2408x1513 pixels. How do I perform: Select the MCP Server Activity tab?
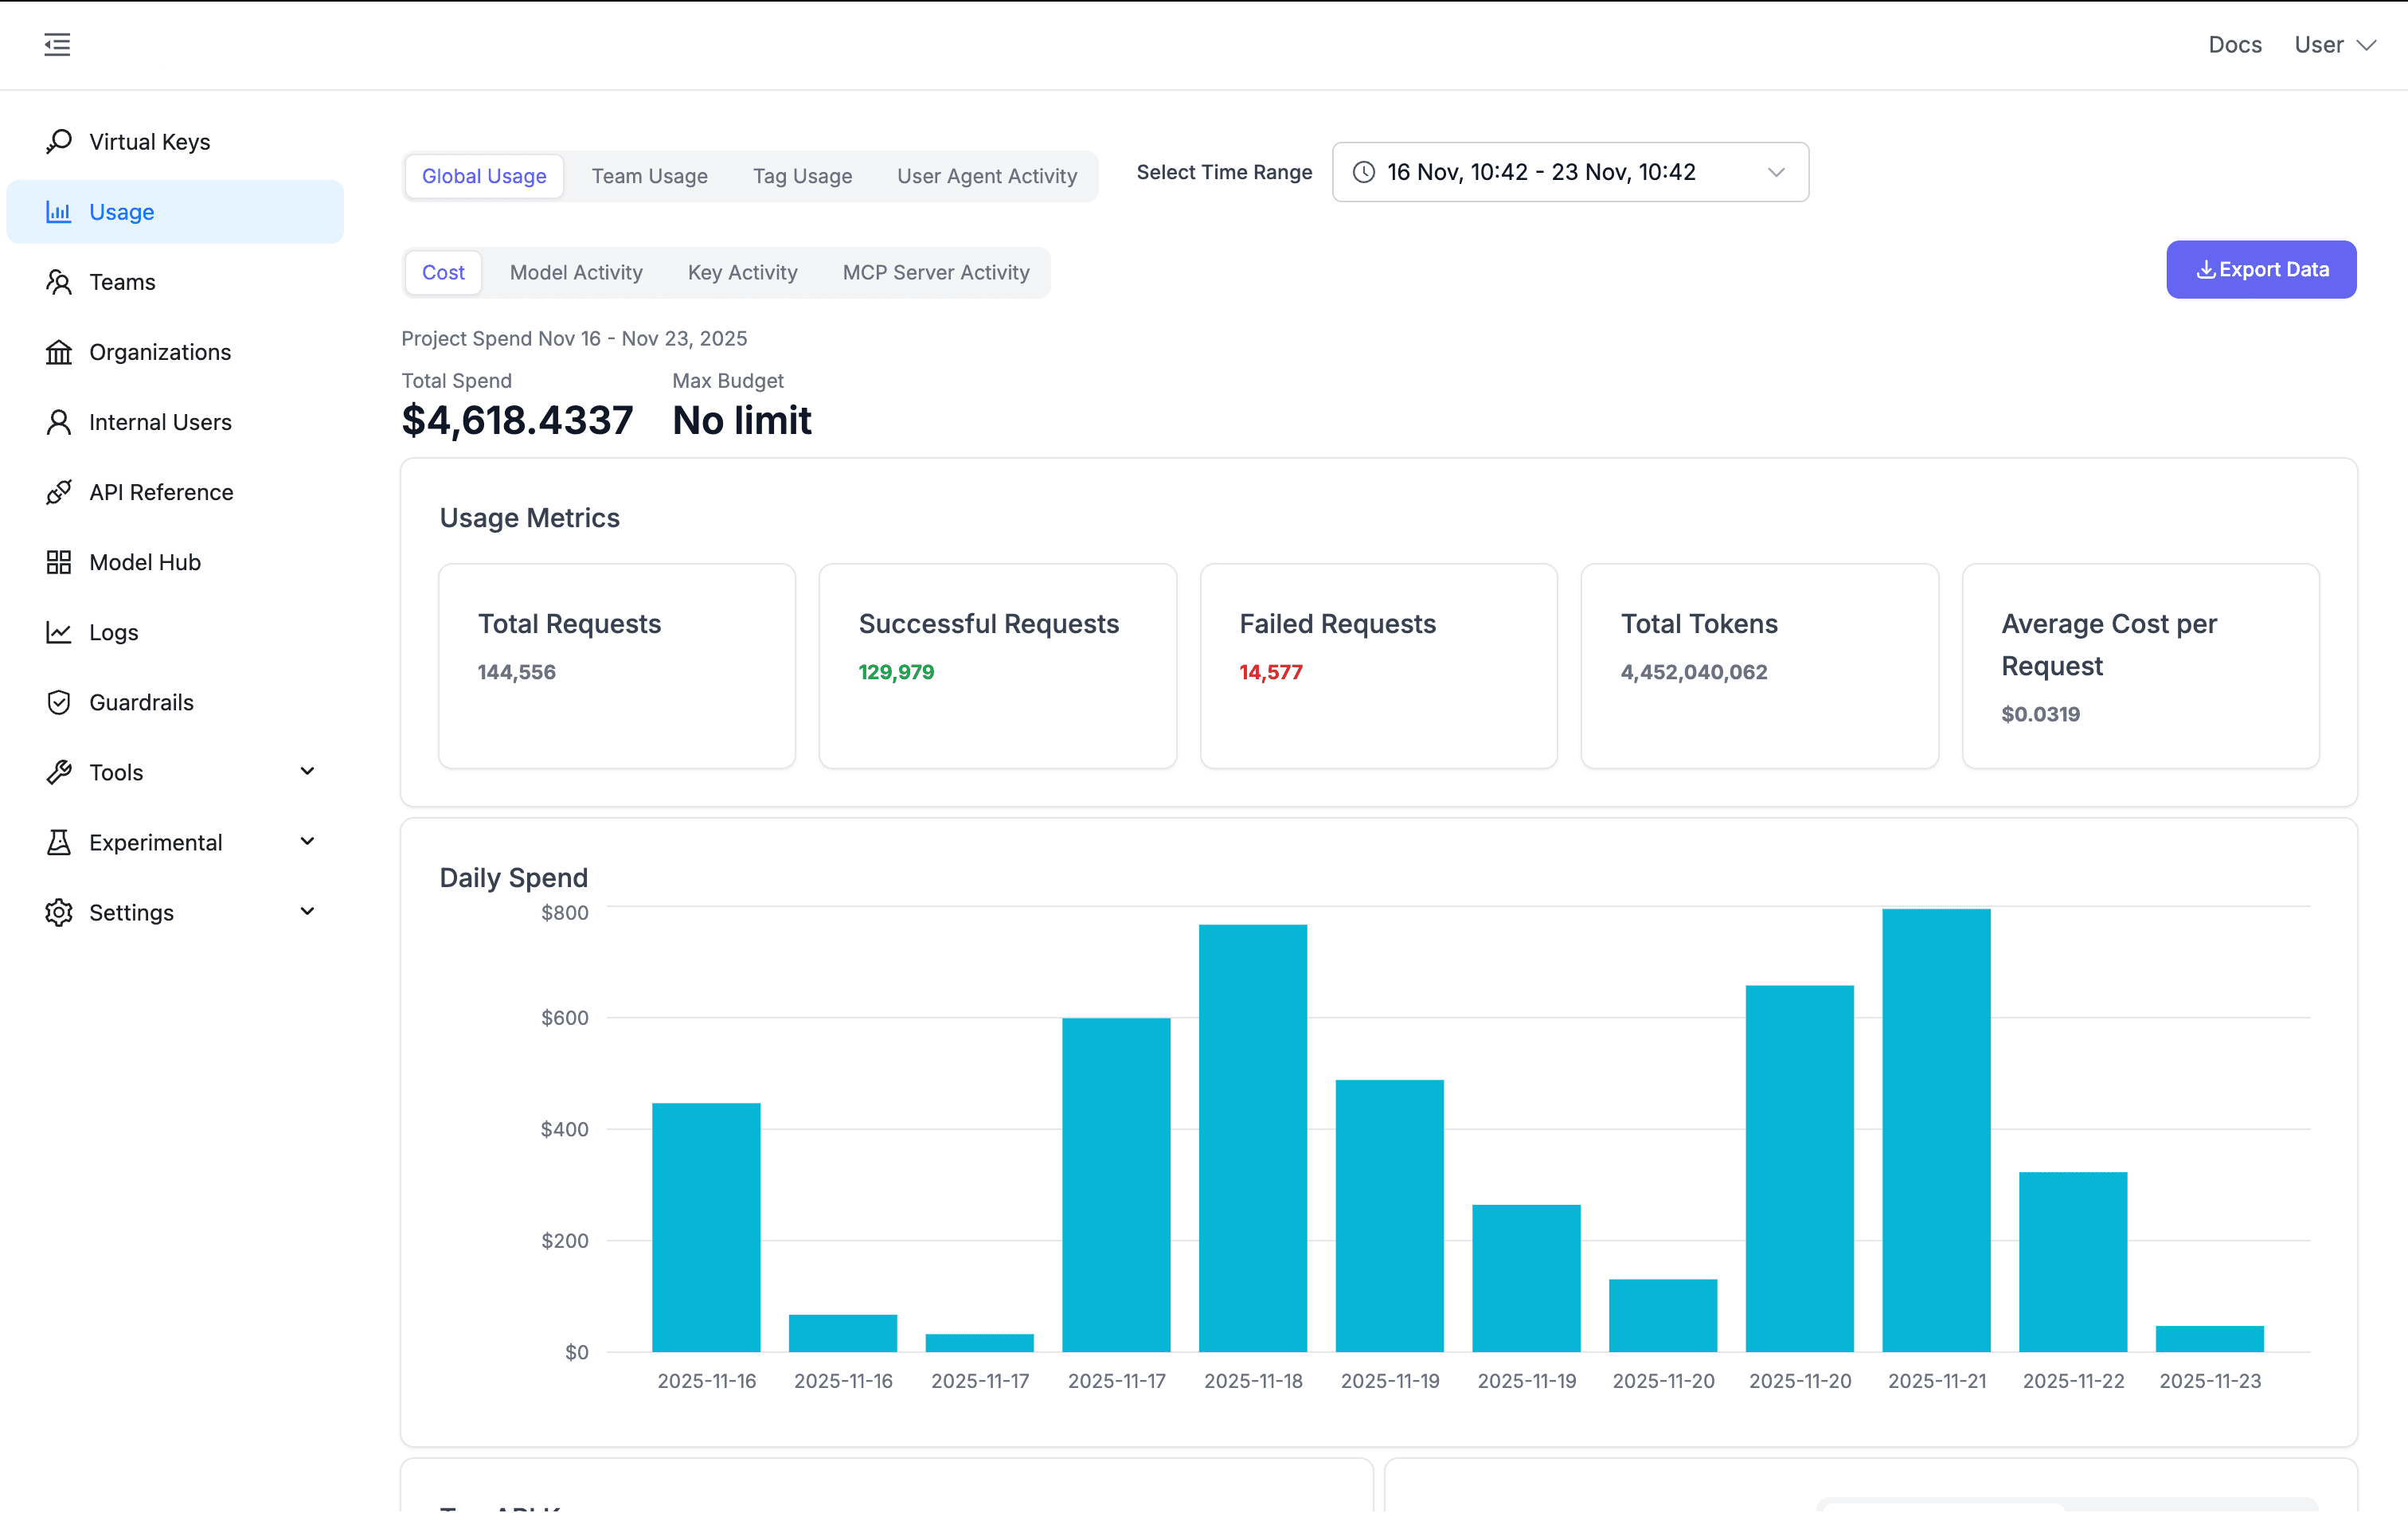coord(935,272)
